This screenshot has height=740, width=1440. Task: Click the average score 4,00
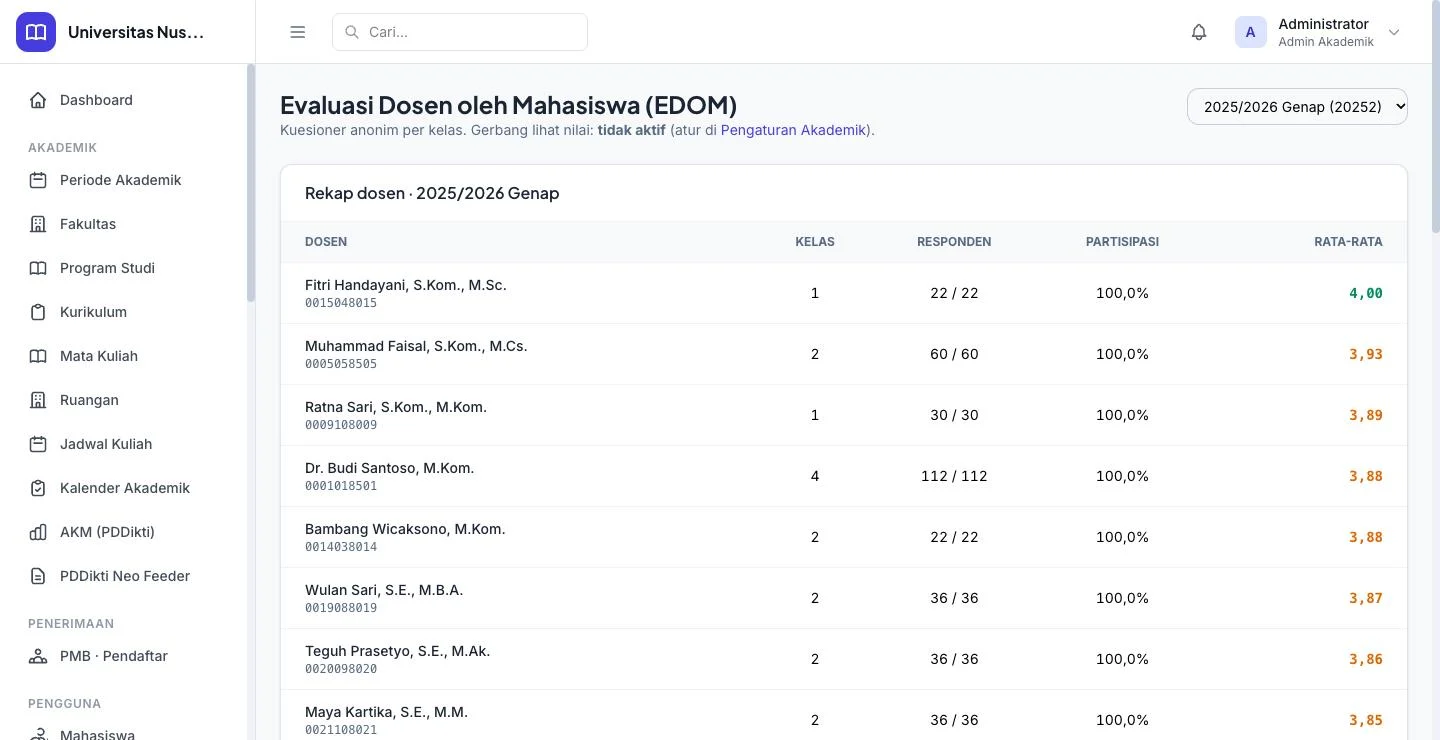[x=1366, y=293]
